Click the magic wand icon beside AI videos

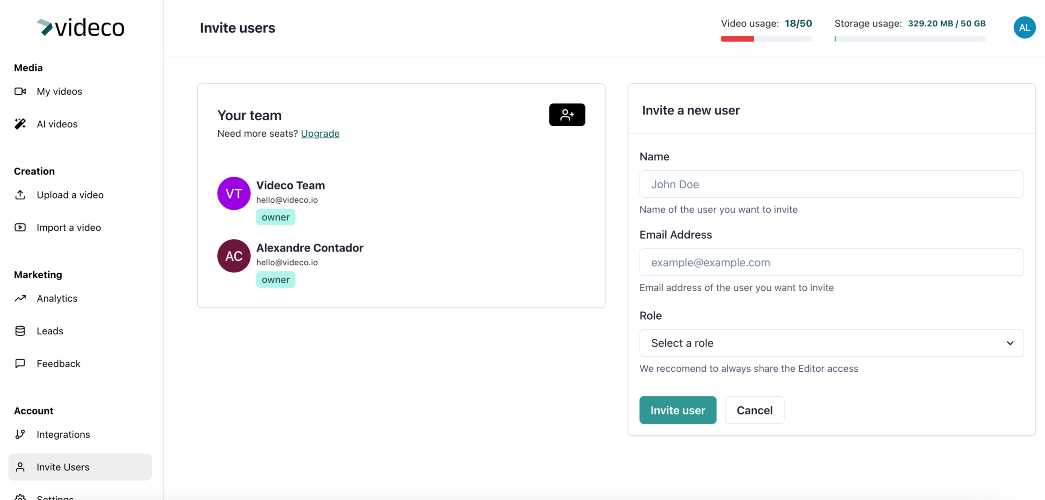[x=20, y=124]
